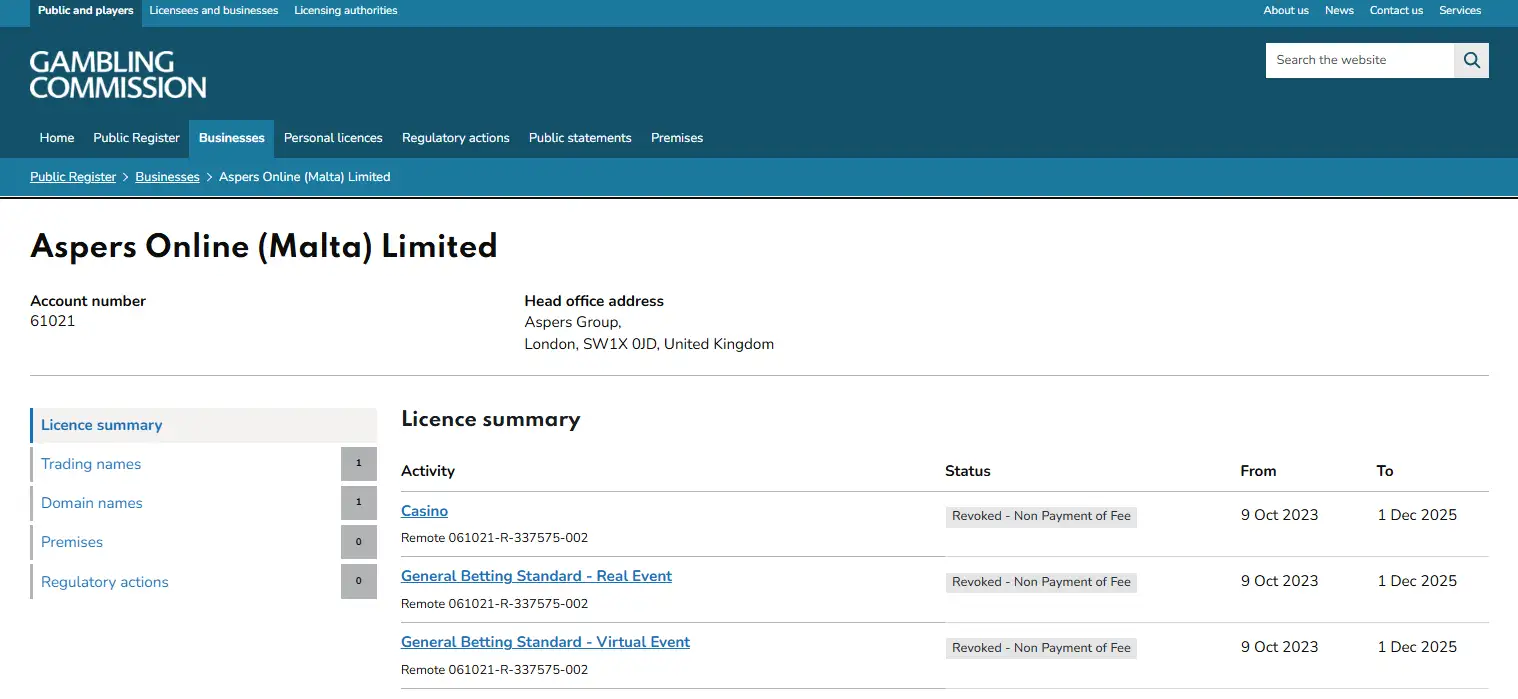Image resolution: width=1518 pixels, height=699 pixels.
Task: Open Regulatory actions in main navigation
Action: 456,138
